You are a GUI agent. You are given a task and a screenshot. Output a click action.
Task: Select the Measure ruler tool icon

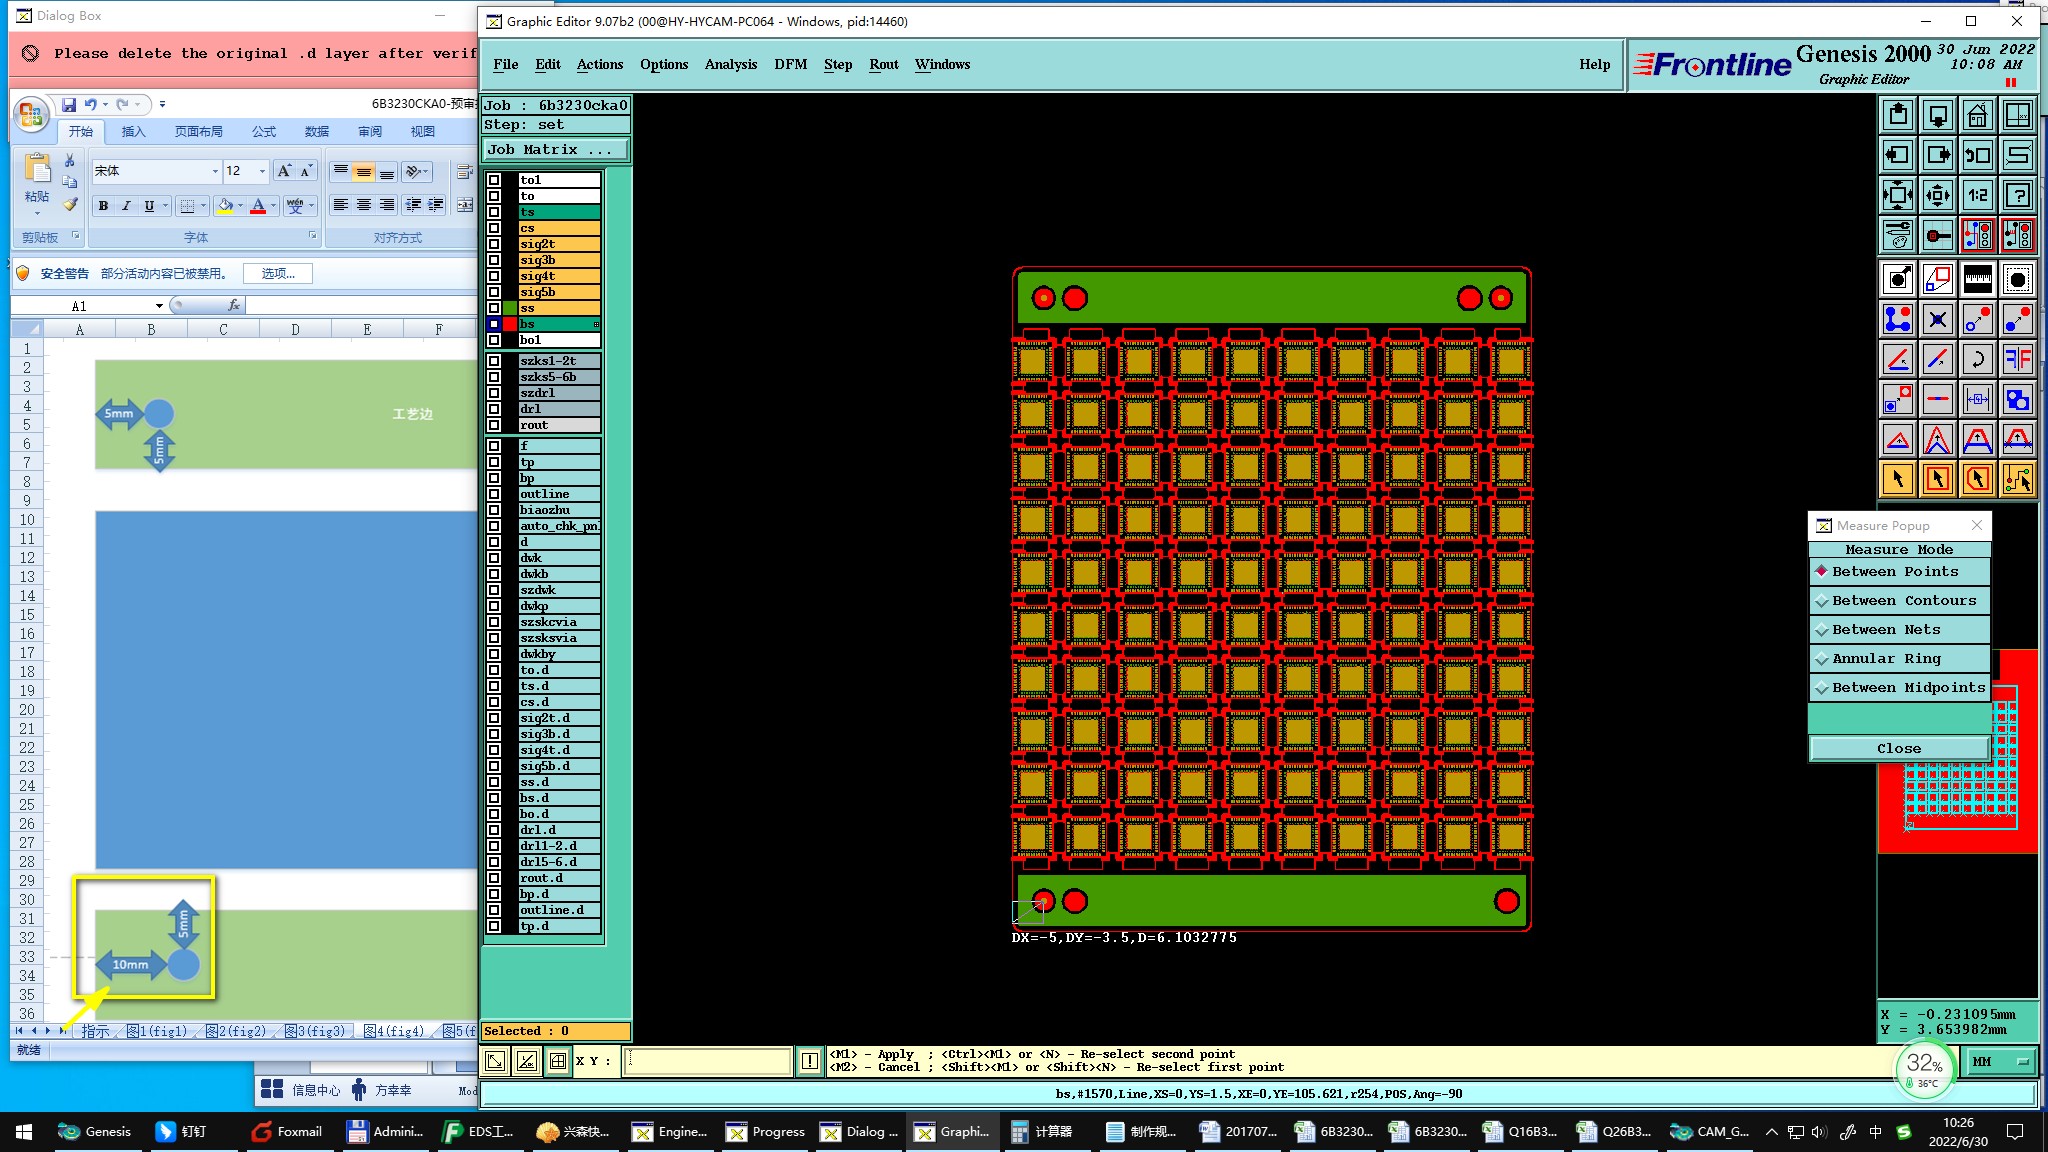tap(1977, 280)
